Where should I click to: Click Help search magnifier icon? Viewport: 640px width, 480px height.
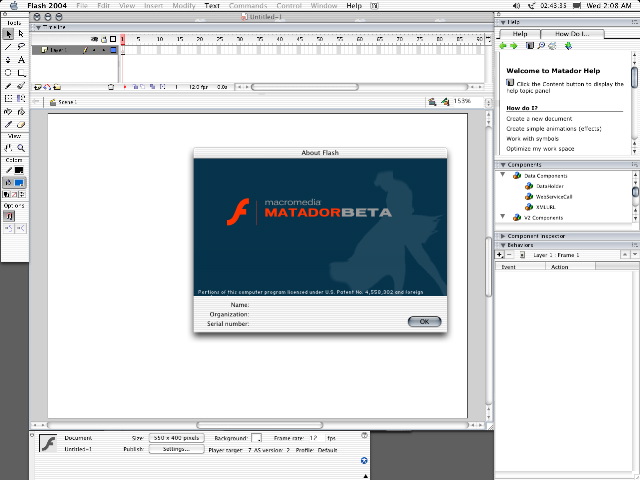[541, 46]
